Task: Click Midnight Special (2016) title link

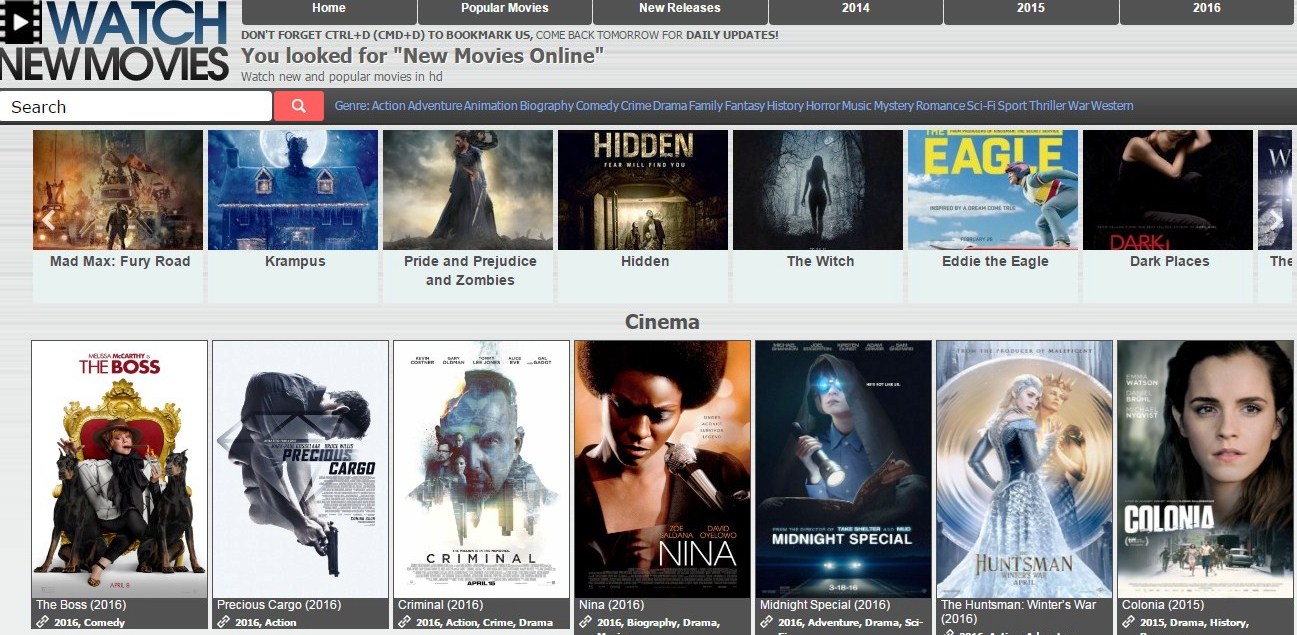Action: (x=825, y=605)
